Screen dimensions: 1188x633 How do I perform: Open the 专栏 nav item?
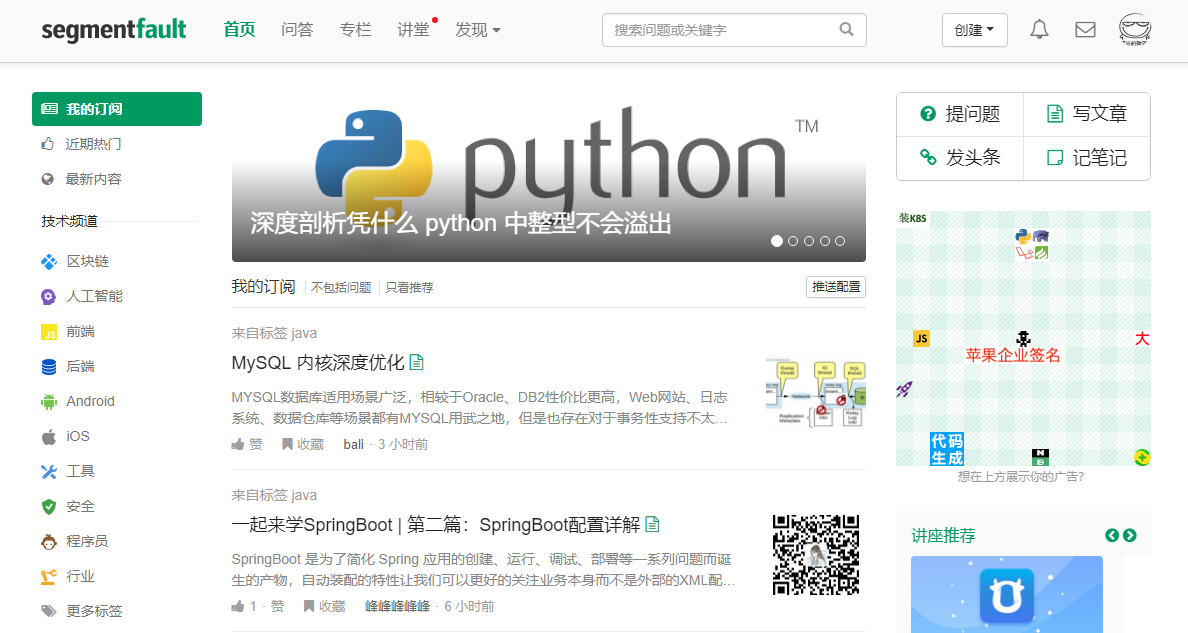coord(355,30)
